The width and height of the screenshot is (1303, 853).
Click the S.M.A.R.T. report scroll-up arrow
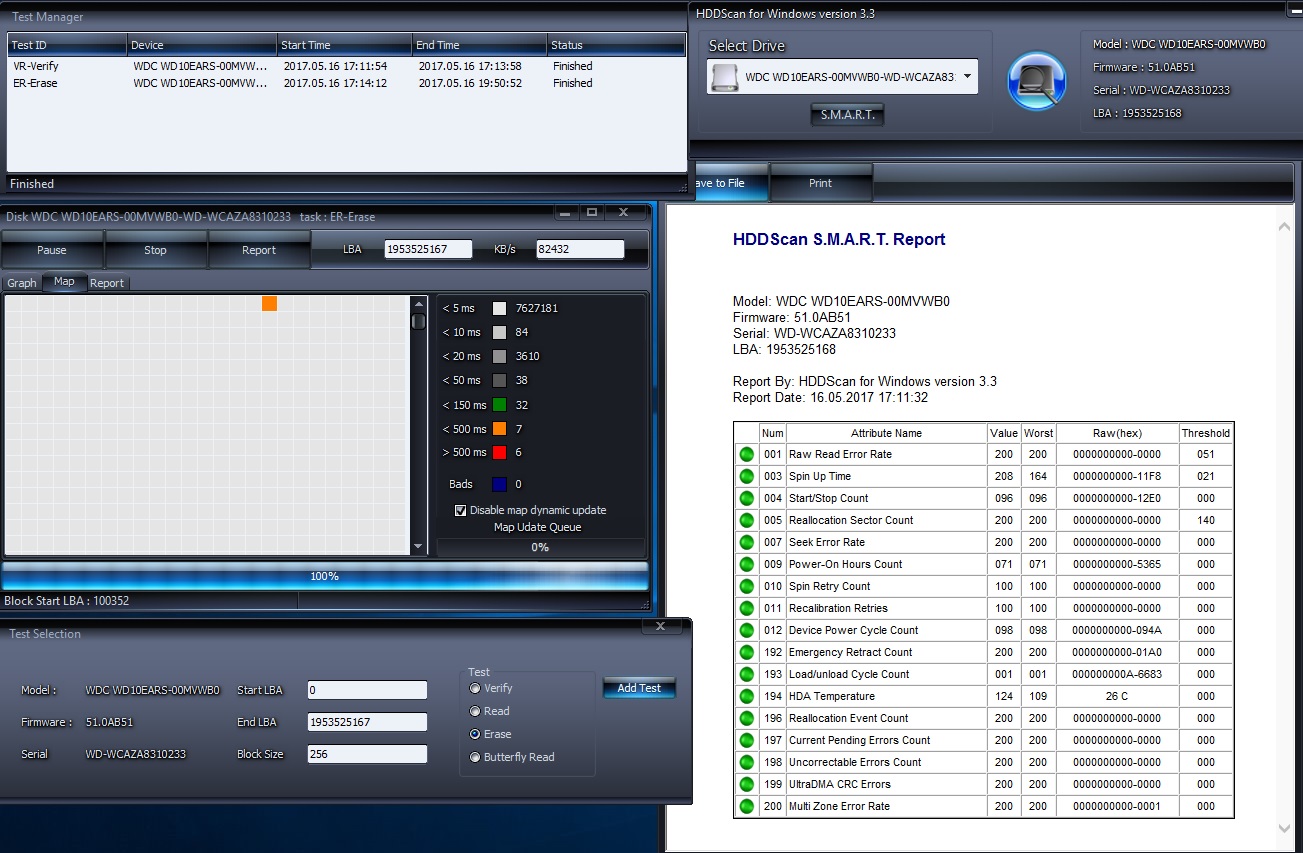pyautogui.click(x=1285, y=227)
